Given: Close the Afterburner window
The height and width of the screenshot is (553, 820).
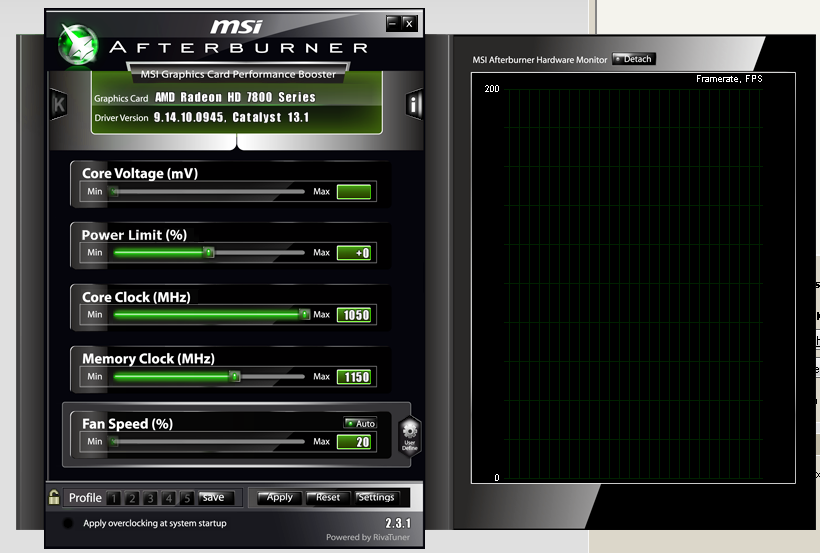Looking at the screenshot, I should click(409, 24).
